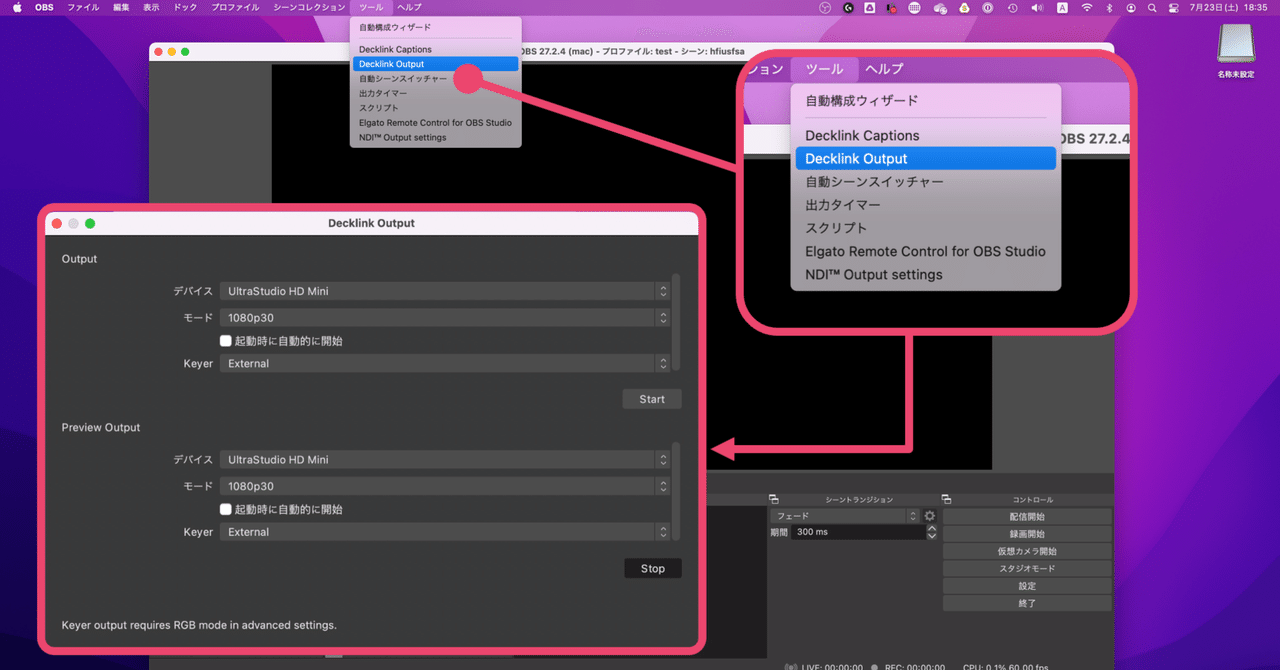Click the REC: 00:00:00 status text
1280x670 pixels.
pos(914,666)
